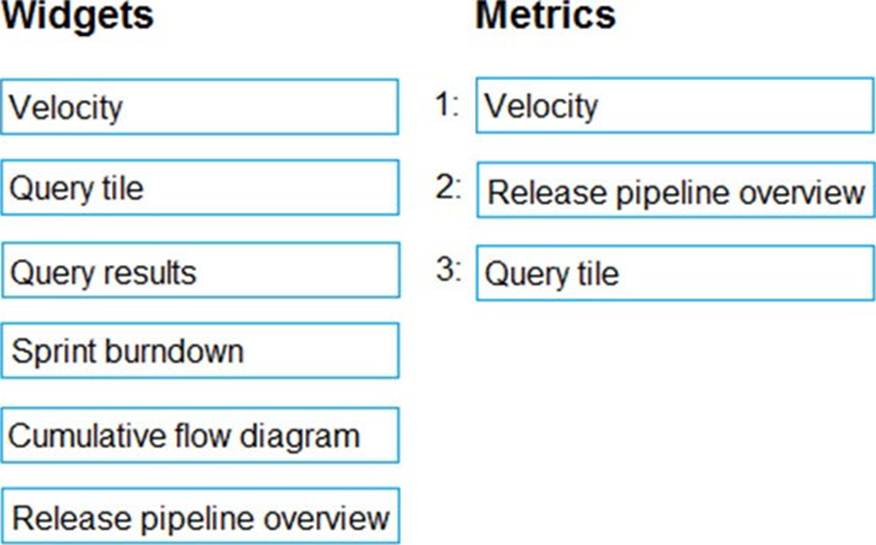Click the second Metrics answer box
This screenshot has height=545, width=876.
point(674,191)
